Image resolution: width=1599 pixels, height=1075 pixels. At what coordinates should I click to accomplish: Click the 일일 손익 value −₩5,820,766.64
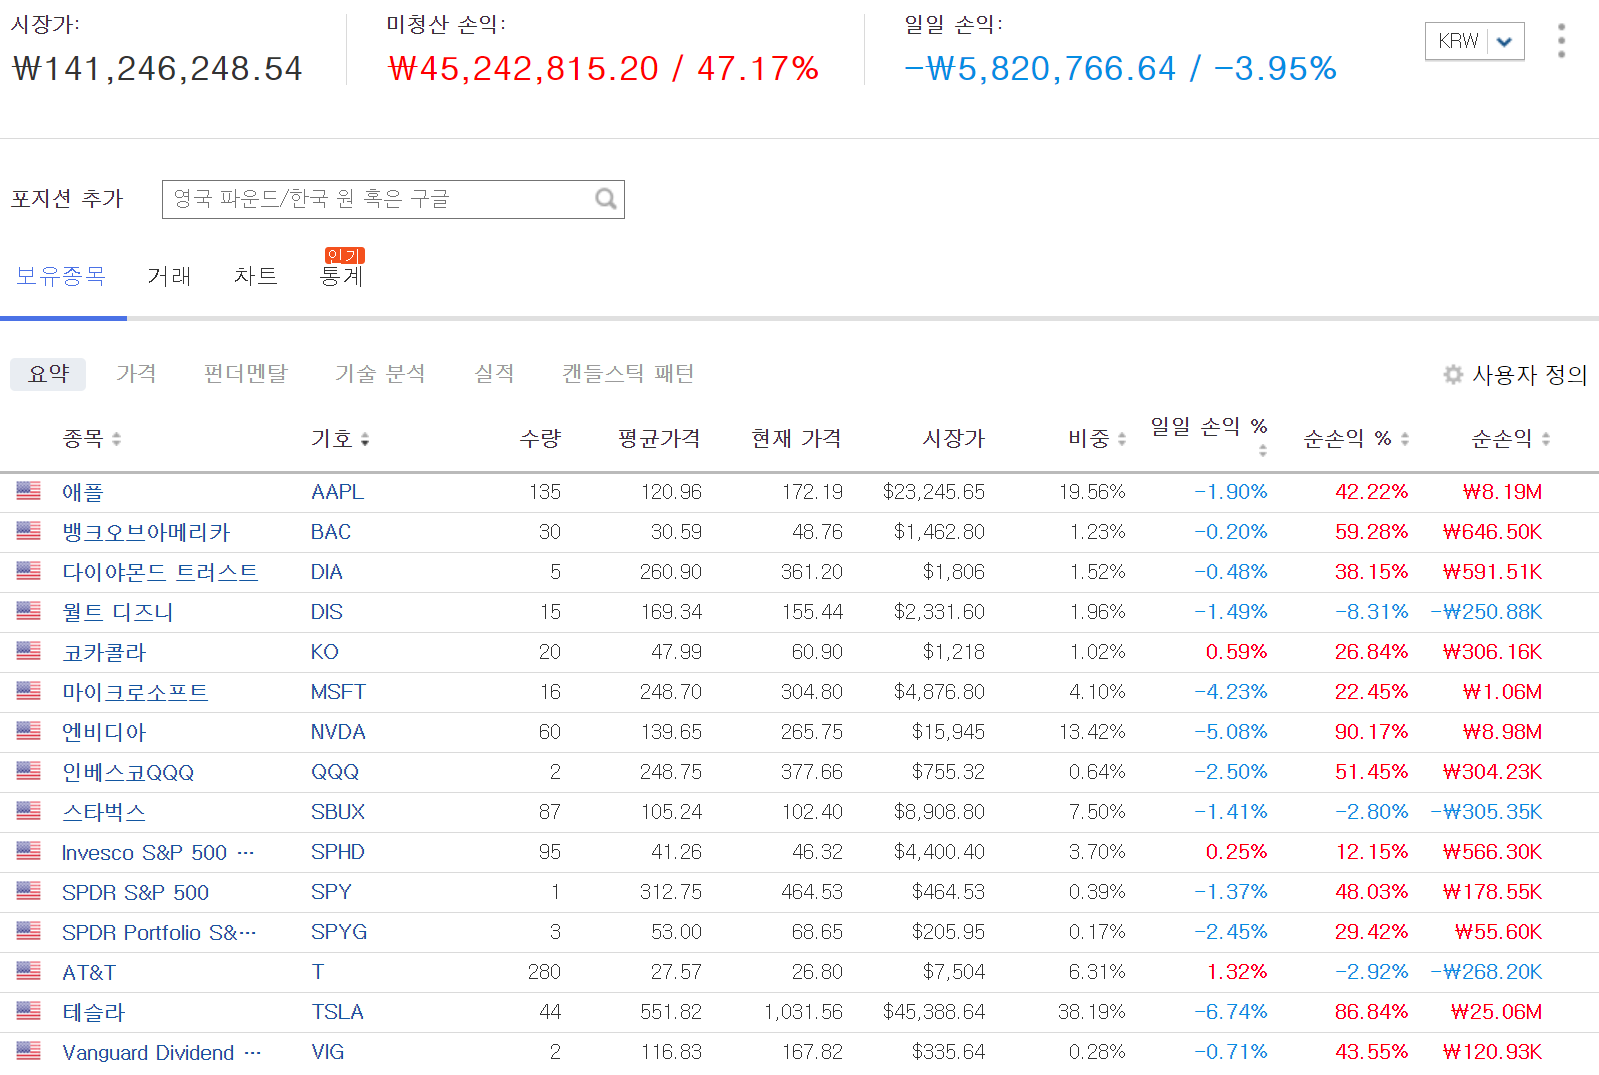coord(1040,68)
